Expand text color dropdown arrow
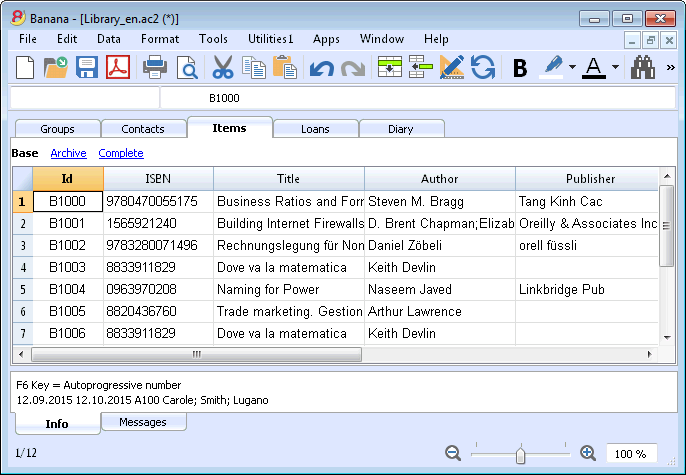 616,67
